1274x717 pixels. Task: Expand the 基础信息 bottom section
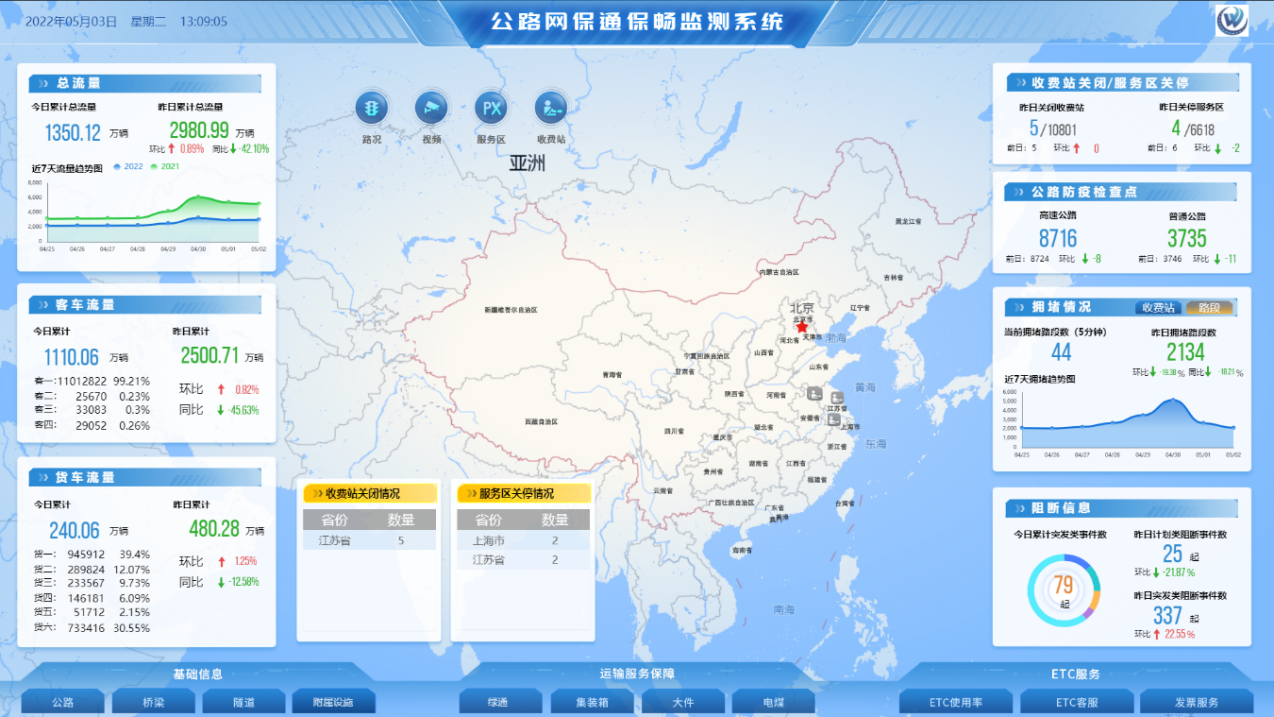point(198,674)
